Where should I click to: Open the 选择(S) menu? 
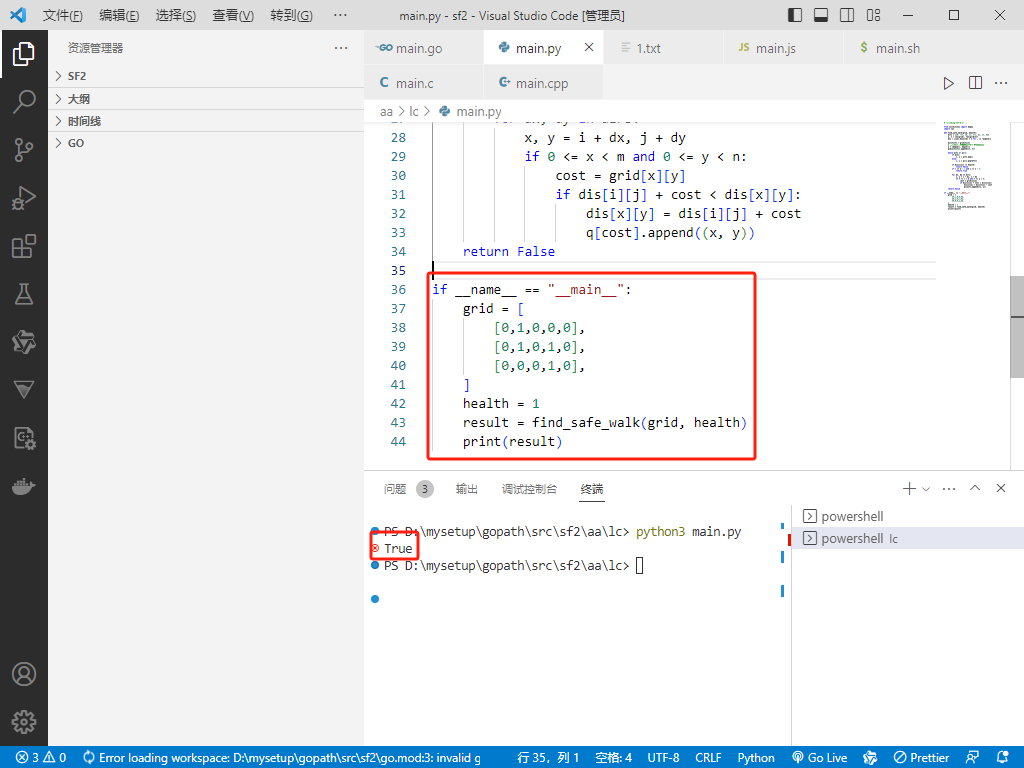tap(176, 15)
